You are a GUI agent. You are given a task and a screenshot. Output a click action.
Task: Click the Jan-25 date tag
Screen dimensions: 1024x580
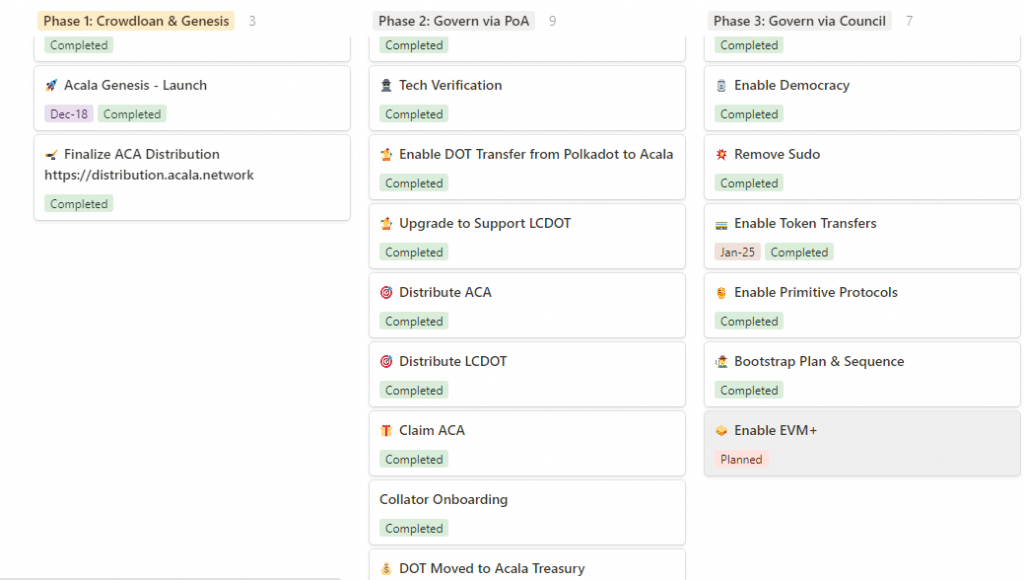(x=737, y=252)
